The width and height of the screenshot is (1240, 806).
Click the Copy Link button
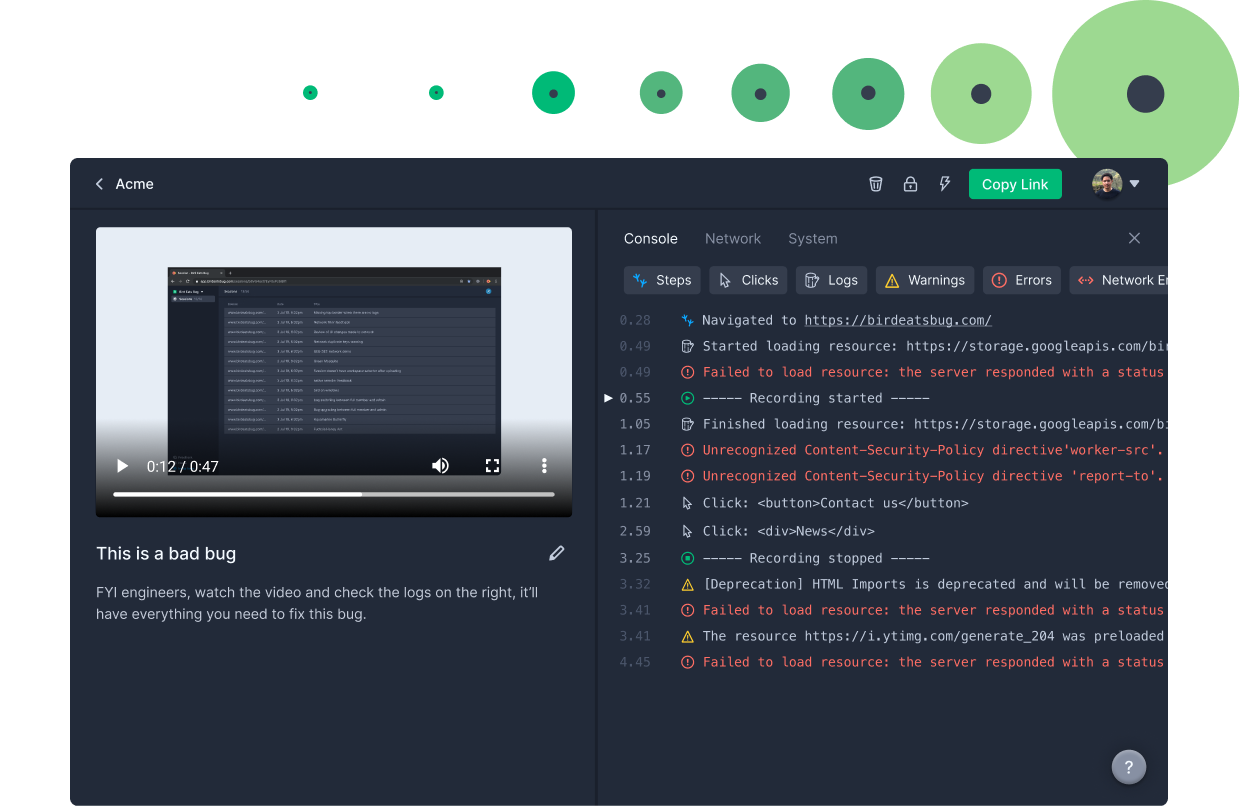pyautogui.click(x=1015, y=184)
